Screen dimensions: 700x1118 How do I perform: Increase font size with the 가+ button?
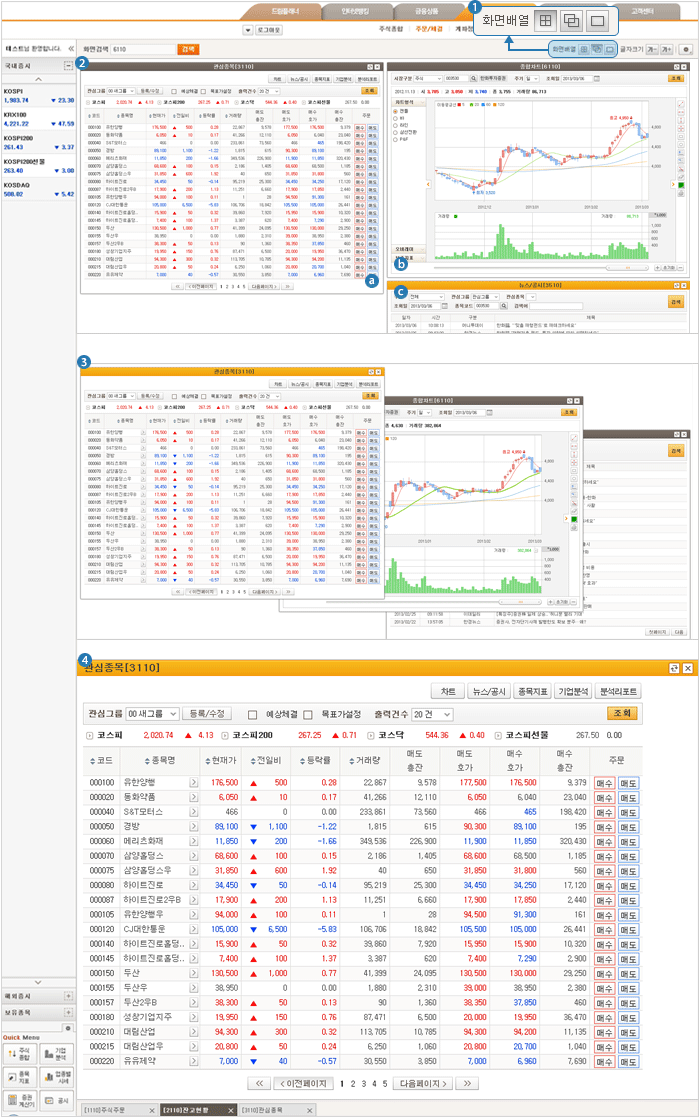pyautogui.click(x=666, y=49)
